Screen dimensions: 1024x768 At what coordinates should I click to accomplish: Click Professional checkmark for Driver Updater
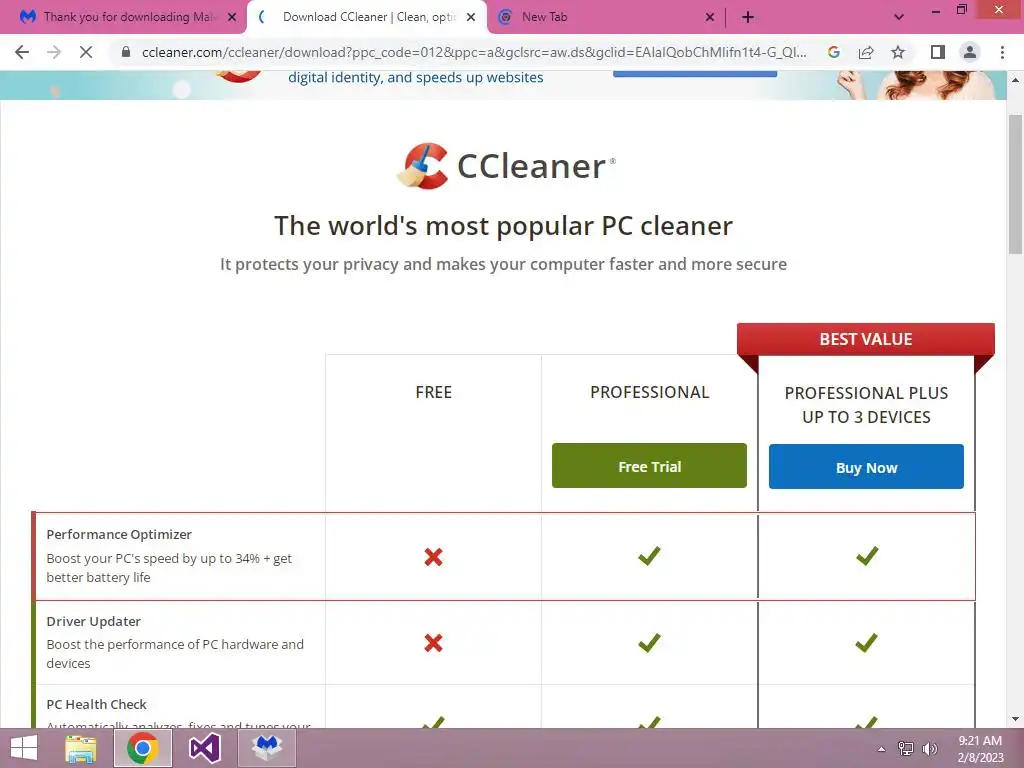(649, 642)
